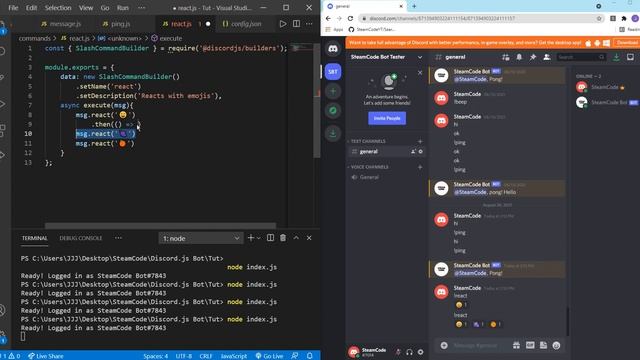640x360 pixels.
Task: Maximize the terminal panel with the chevron
Action: click(x=296, y=238)
